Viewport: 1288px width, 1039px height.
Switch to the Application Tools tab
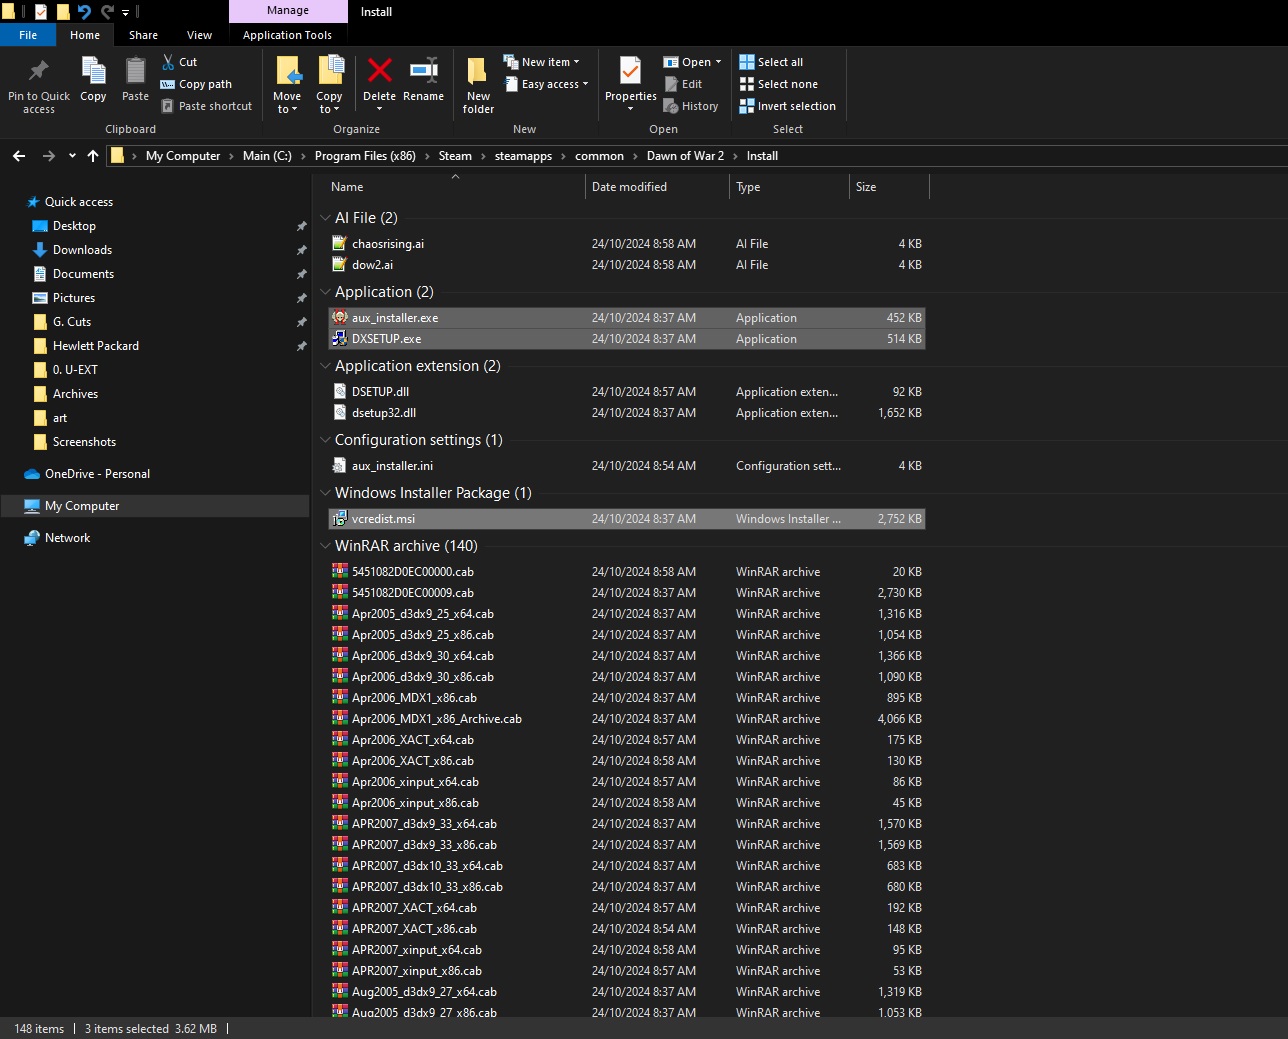coord(287,35)
